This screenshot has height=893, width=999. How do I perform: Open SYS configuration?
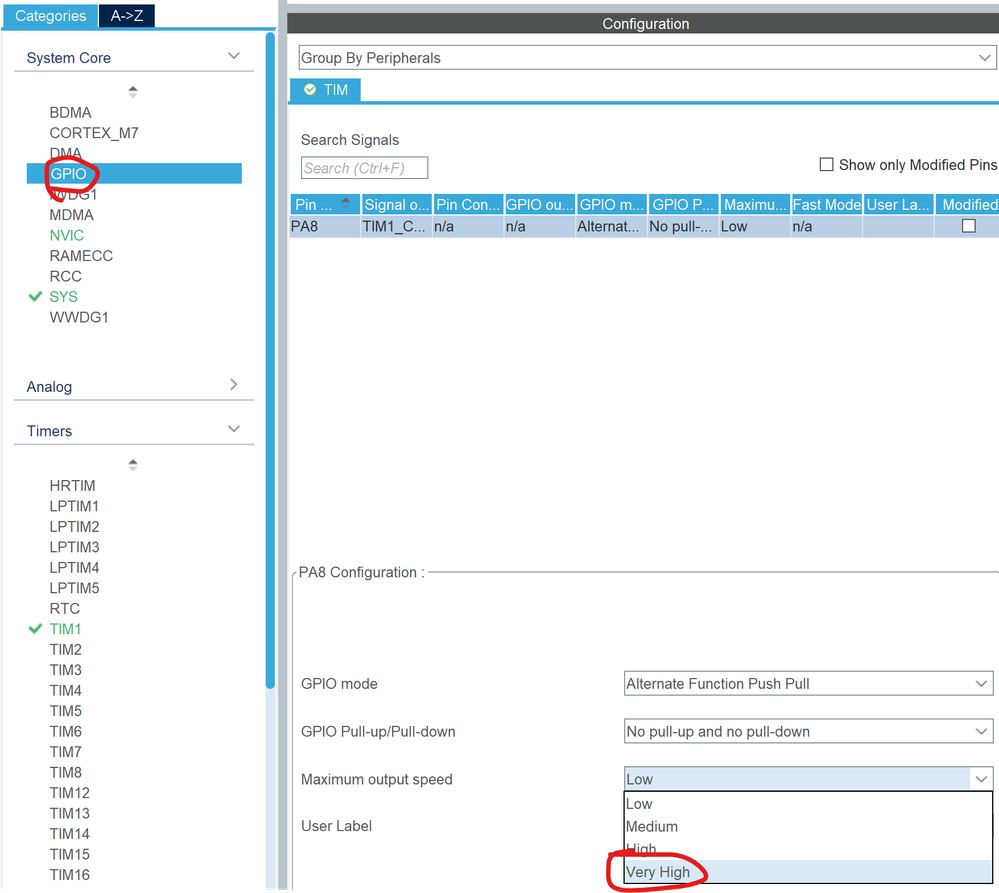pos(63,297)
